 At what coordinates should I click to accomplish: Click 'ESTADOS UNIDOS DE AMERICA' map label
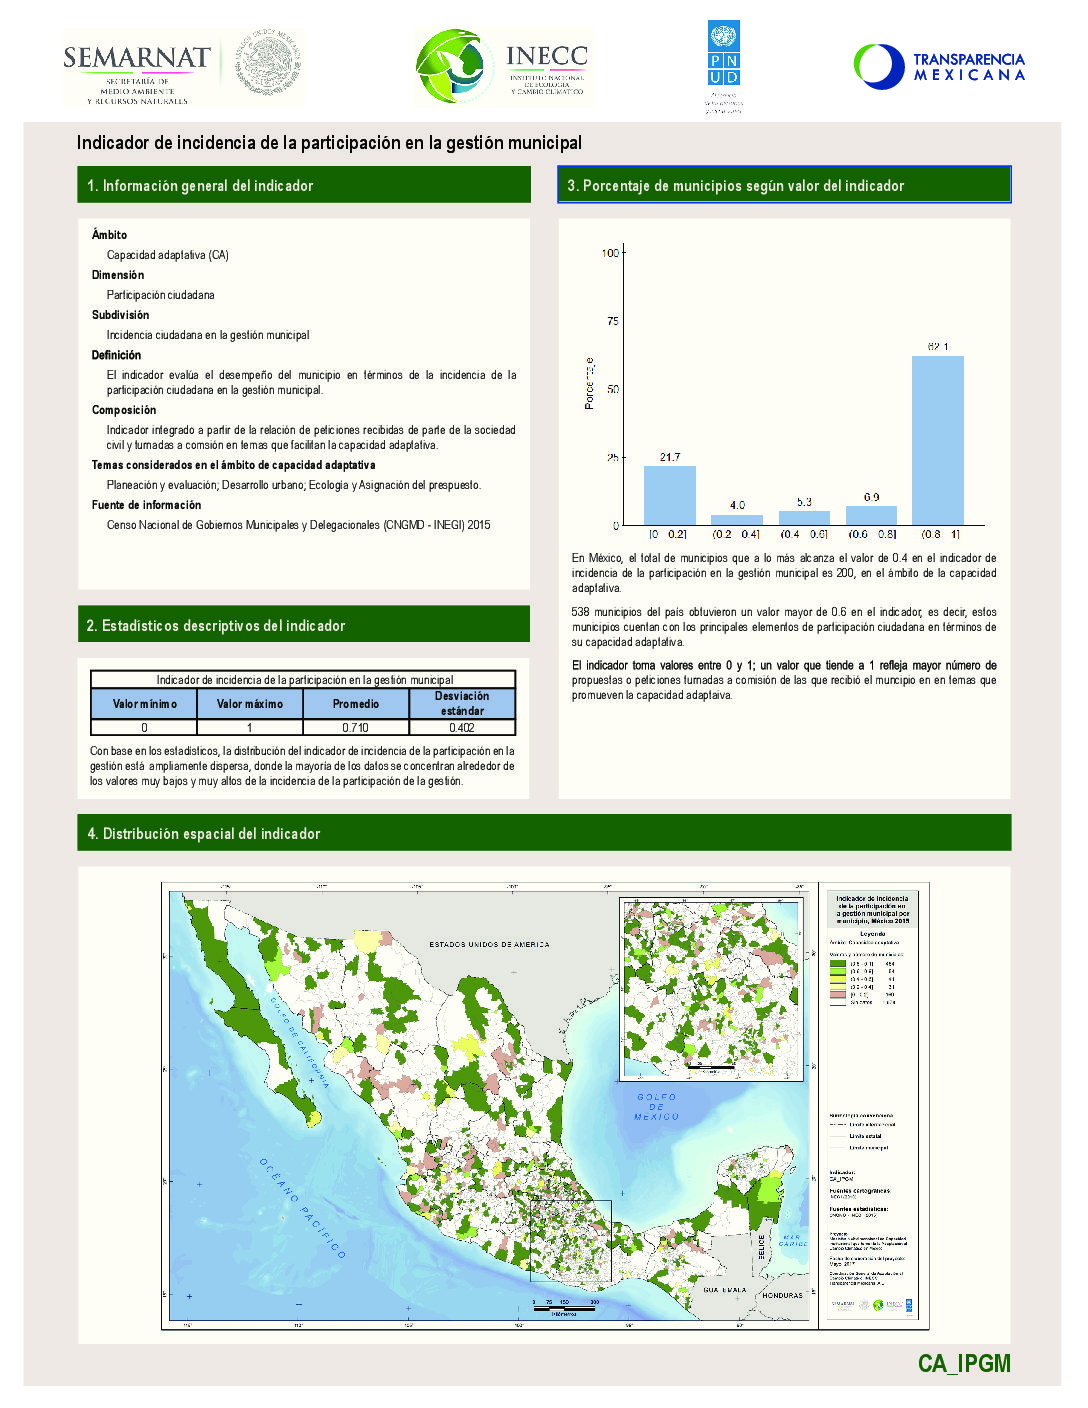[489, 945]
